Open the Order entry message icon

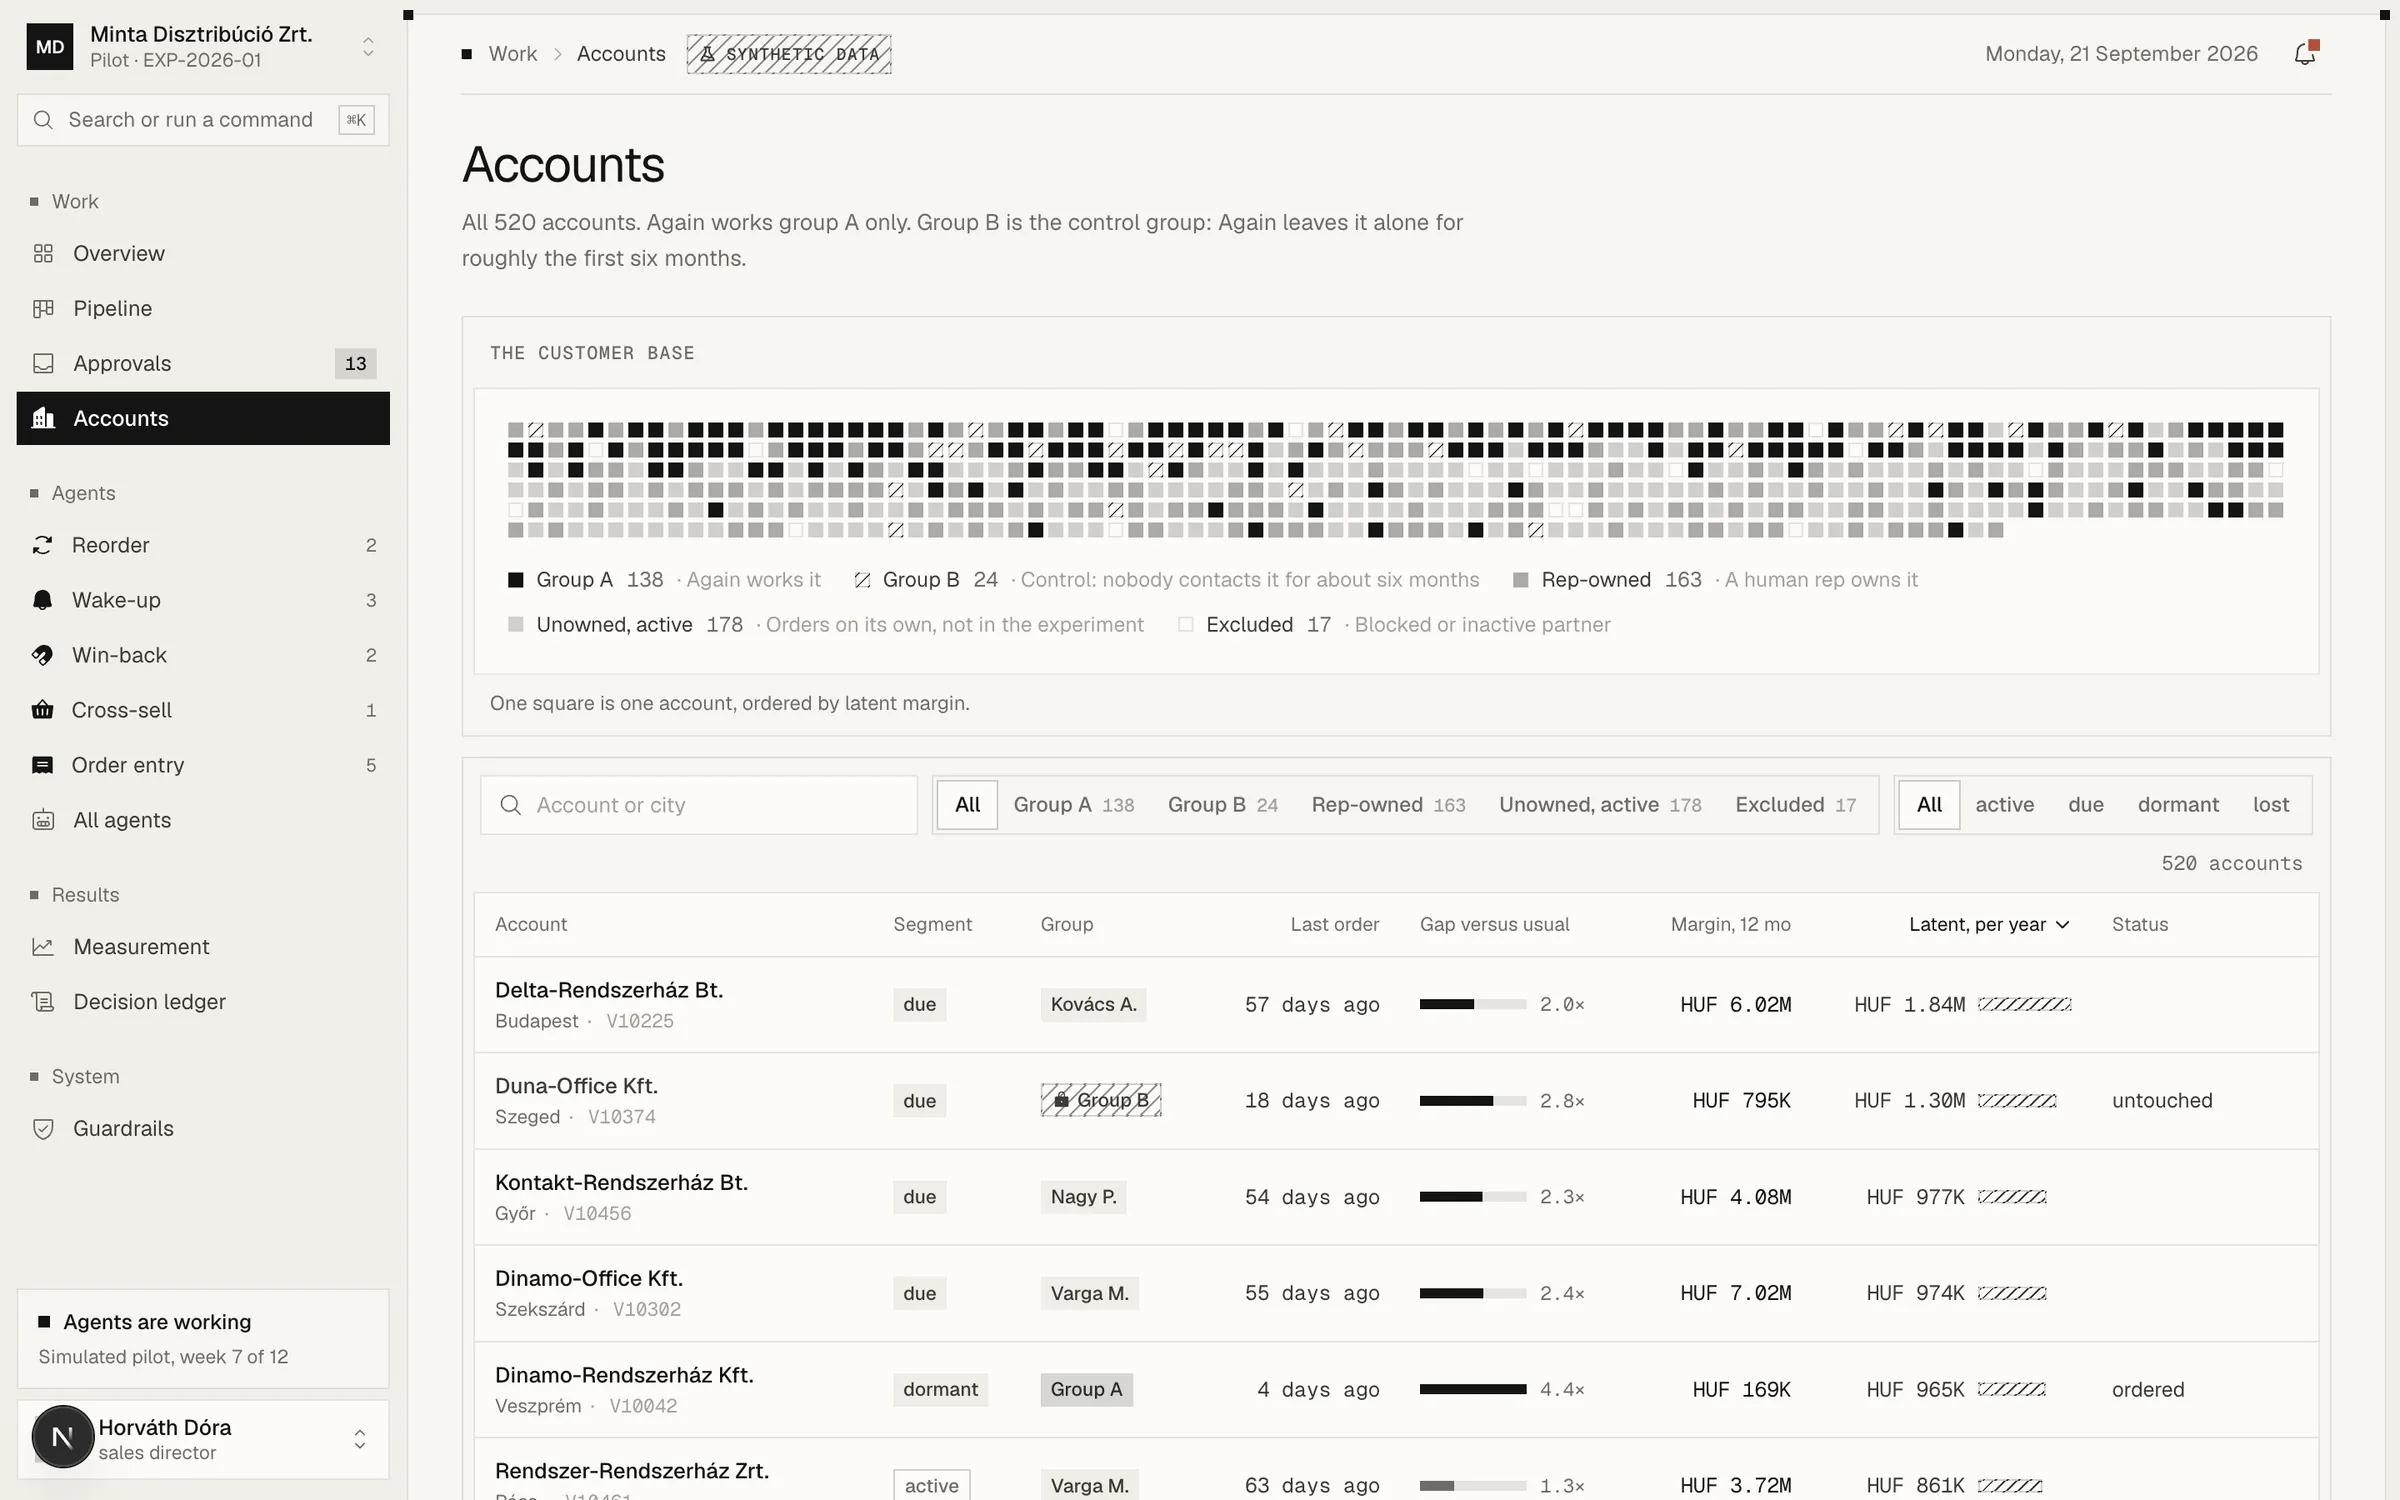coord(42,765)
